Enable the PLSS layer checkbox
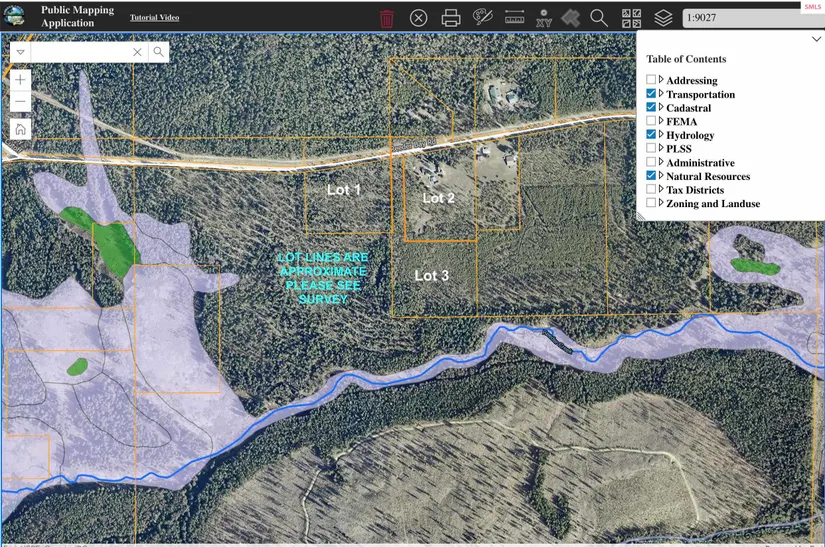Screen dimensions: 825x547 pos(651,148)
